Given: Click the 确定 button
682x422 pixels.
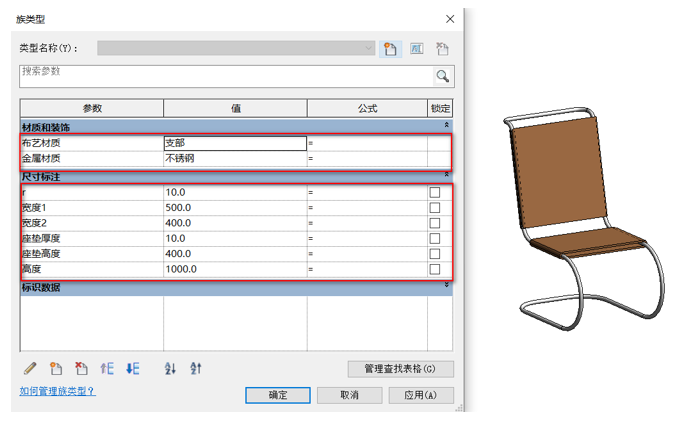Looking at the screenshot, I should [x=278, y=395].
